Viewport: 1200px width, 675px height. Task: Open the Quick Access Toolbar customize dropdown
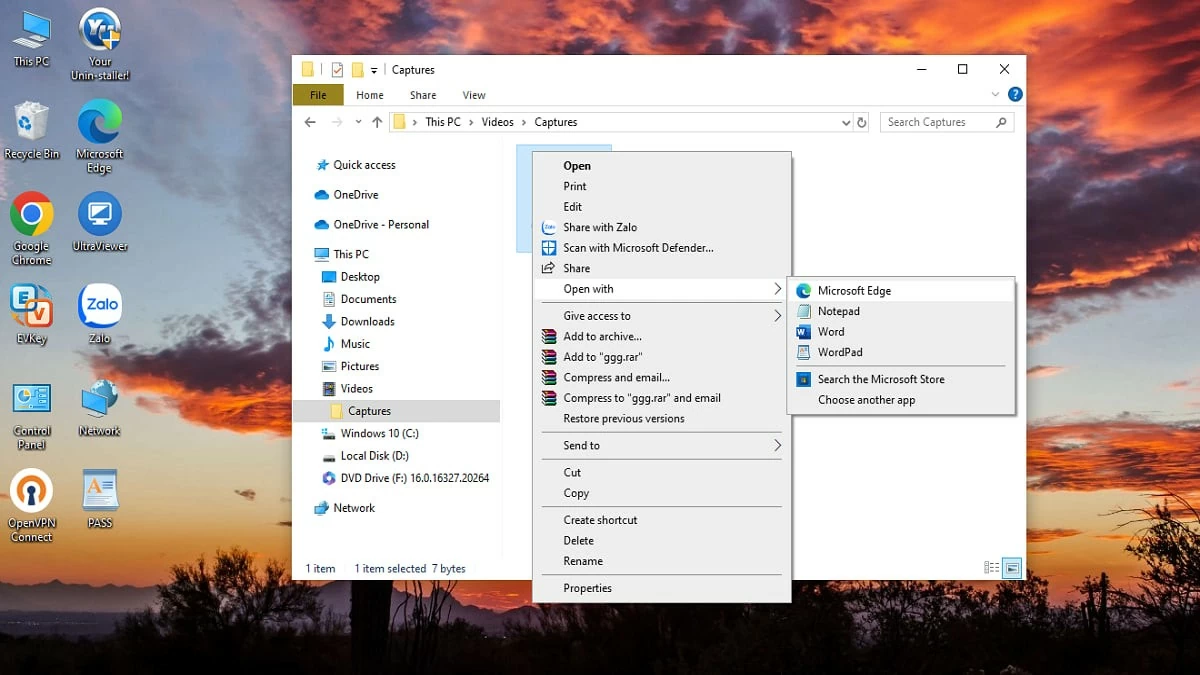click(372, 69)
